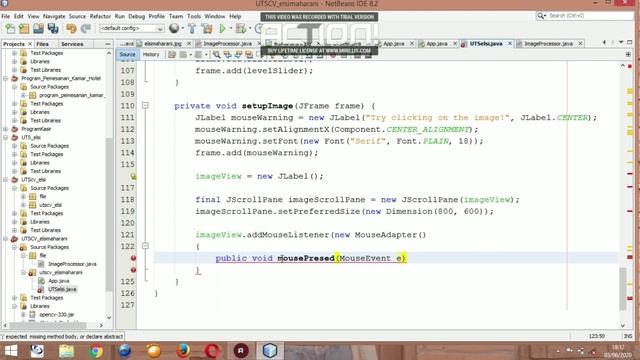
Task: Collapse the Program_Pemesanan_Kamar_Hotel project node
Action: (6, 78)
